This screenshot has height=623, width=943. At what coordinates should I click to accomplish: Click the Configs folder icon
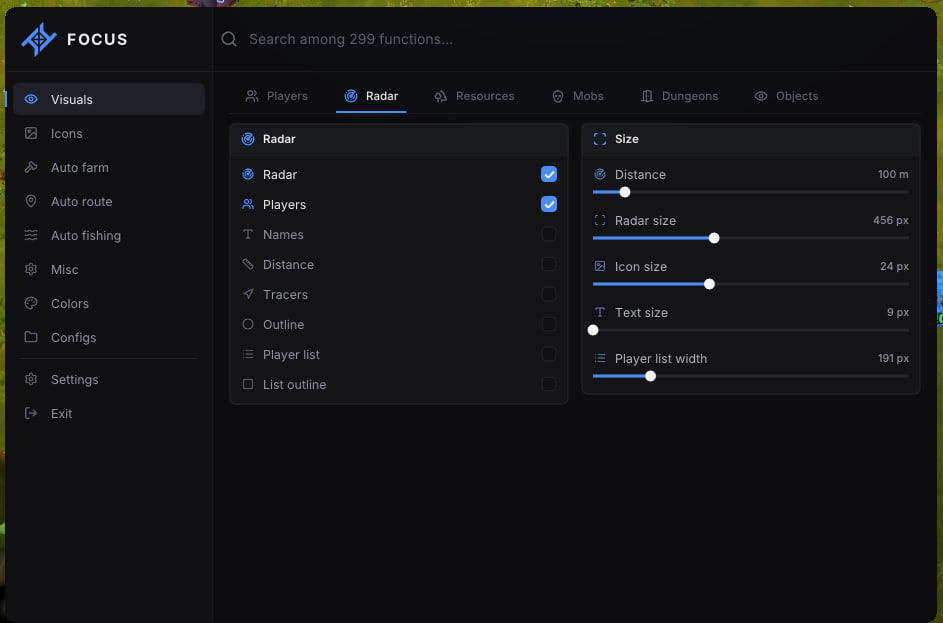[x=31, y=337]
